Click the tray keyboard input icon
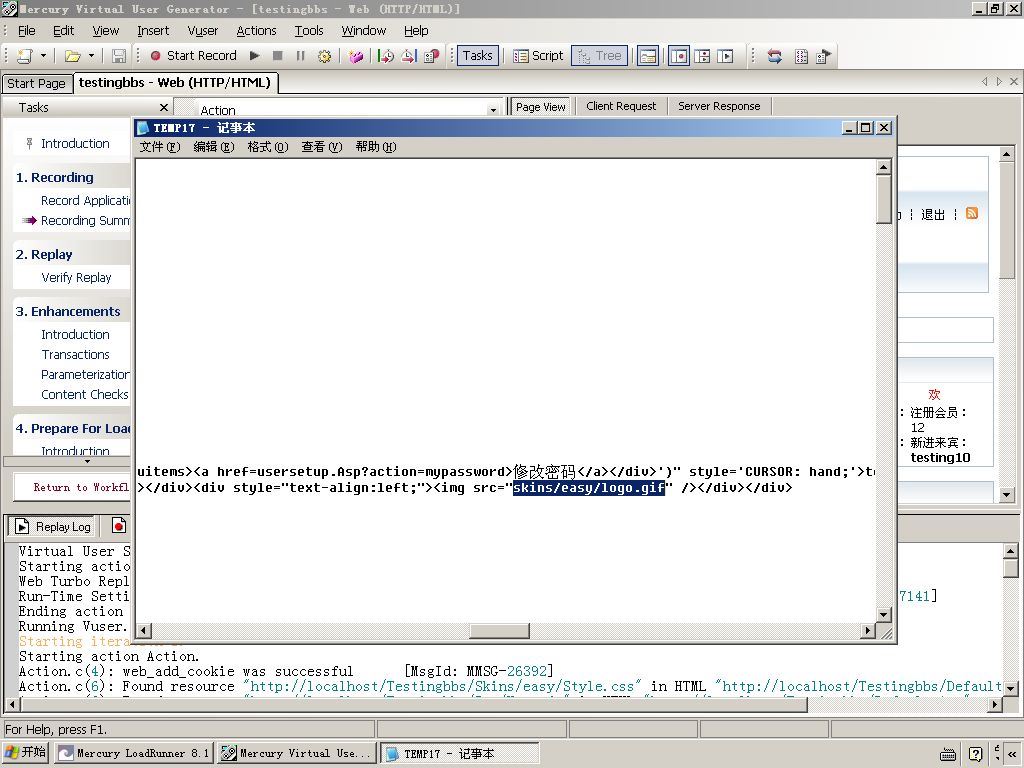1024x768 pixels. point(948,754)
